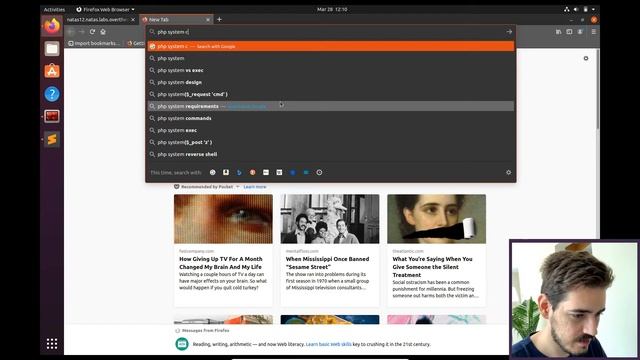Open the Library toolbar icon
The height and width of the screenshot is (360, 640).
(x=558, y=31)
